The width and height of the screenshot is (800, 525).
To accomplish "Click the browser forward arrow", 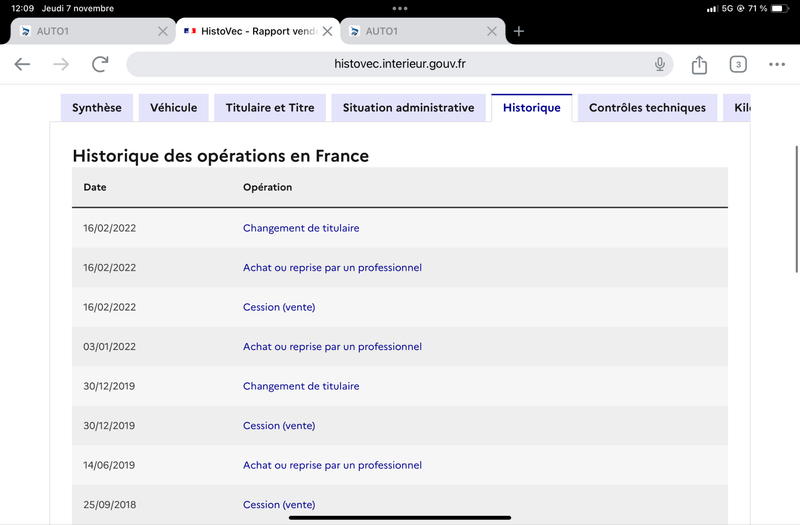I will pos(61,64).
